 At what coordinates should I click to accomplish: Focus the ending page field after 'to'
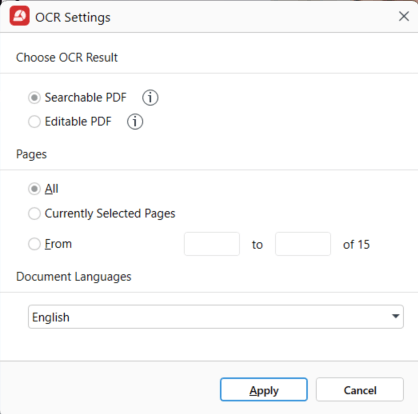pos(303,244)
